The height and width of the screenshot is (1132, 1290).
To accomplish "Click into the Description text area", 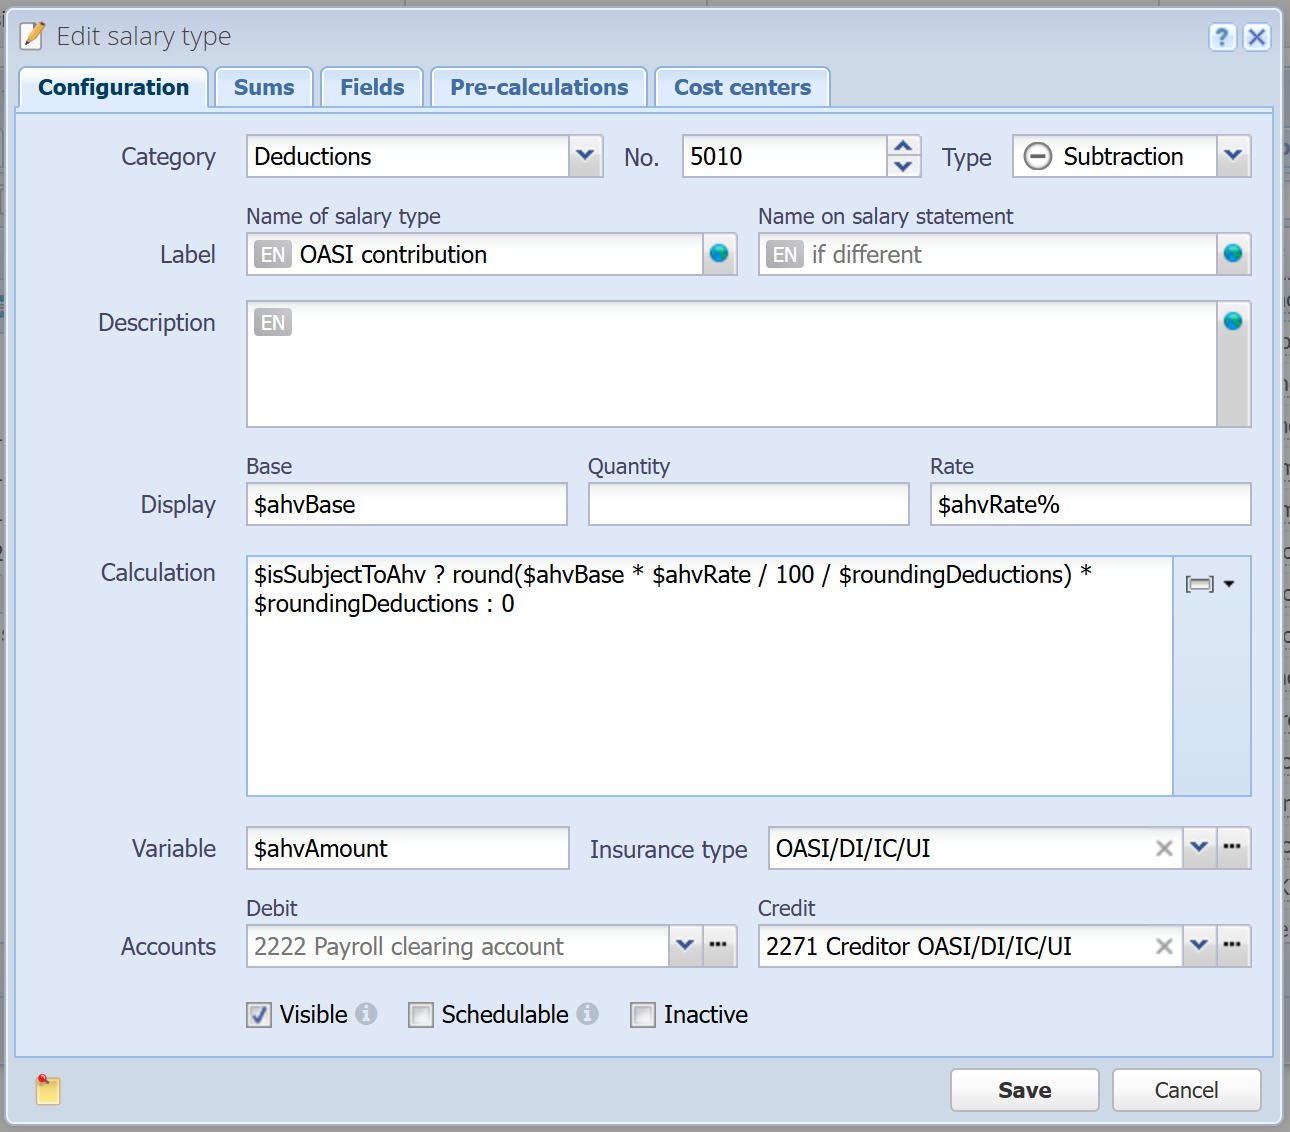I will coord(732,364).
